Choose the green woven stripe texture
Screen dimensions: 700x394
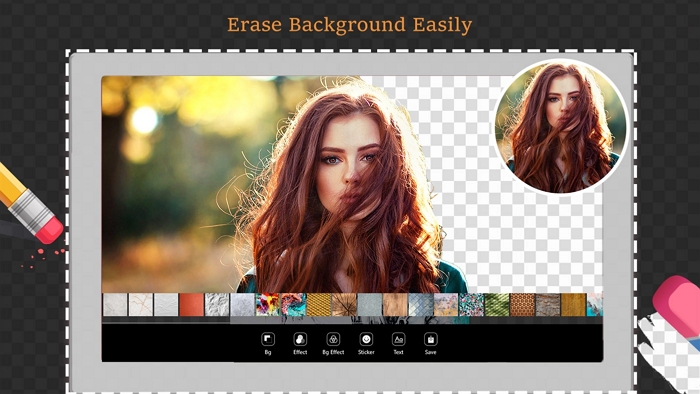(x=497, y=305)
